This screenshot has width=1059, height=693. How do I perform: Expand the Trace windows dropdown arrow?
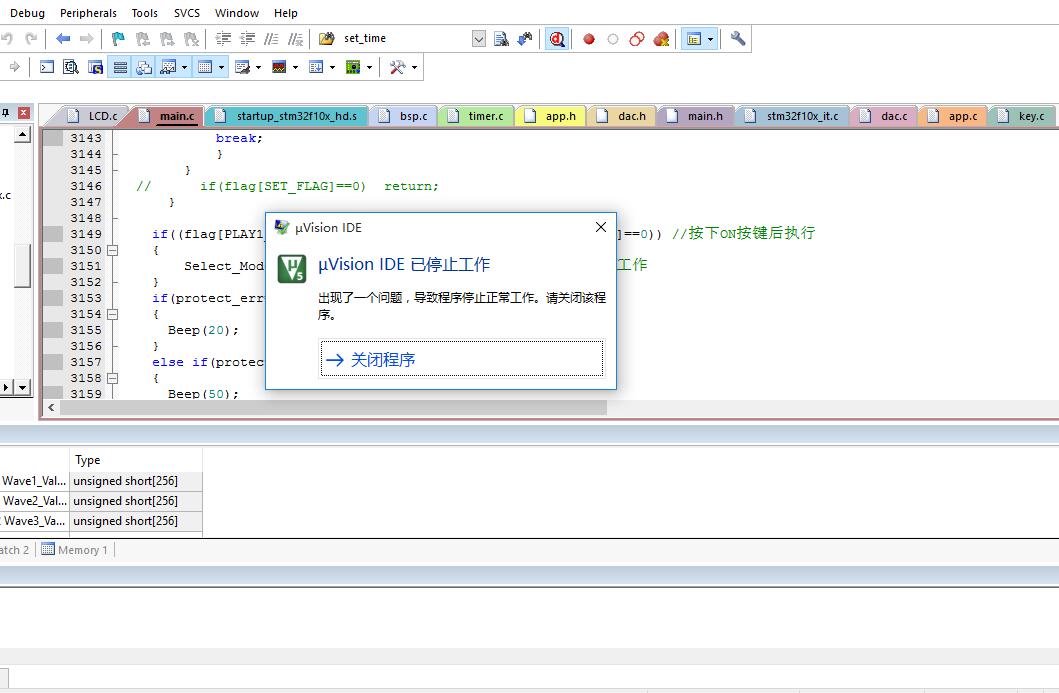point(332,67)
